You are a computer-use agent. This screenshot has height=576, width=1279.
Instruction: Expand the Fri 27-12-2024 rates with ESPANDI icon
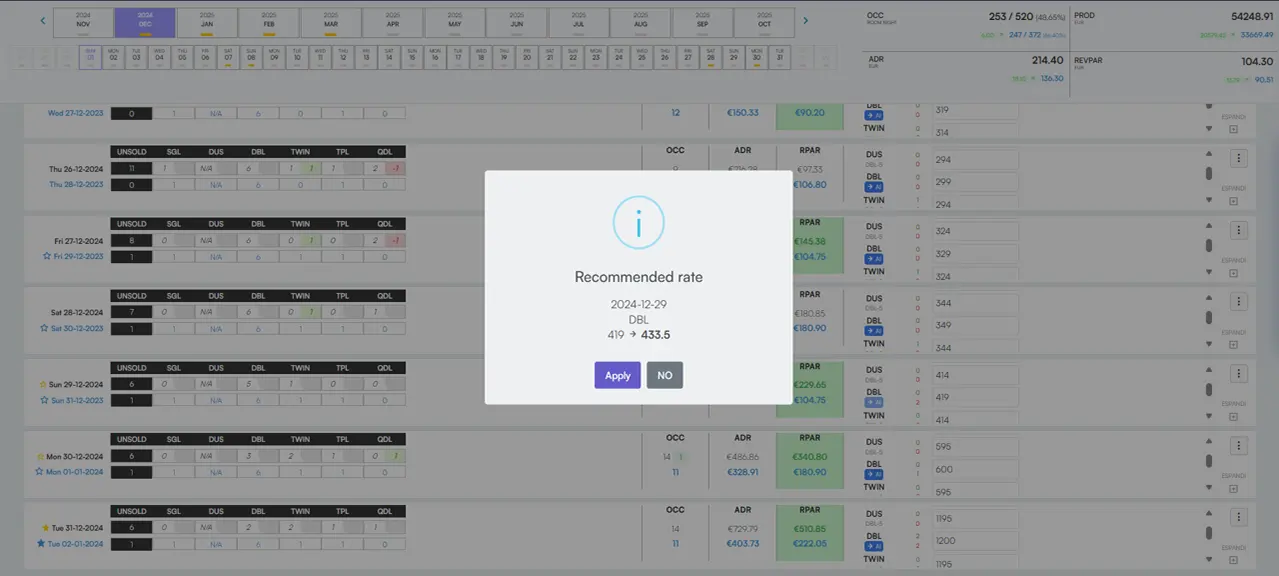[1233, 273]
